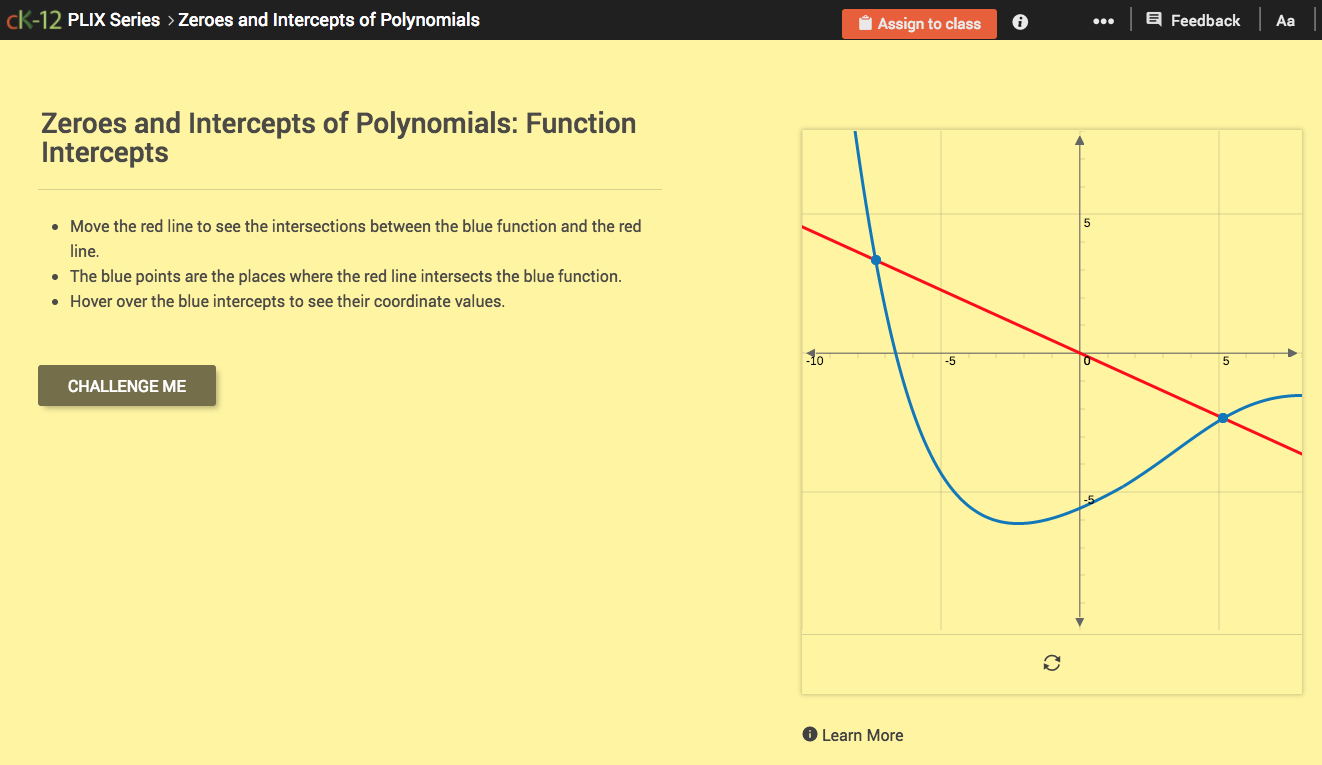Click the Feedback speech-bubble icon
The image size is (1322, 765).
click(x=1155, y=19)
